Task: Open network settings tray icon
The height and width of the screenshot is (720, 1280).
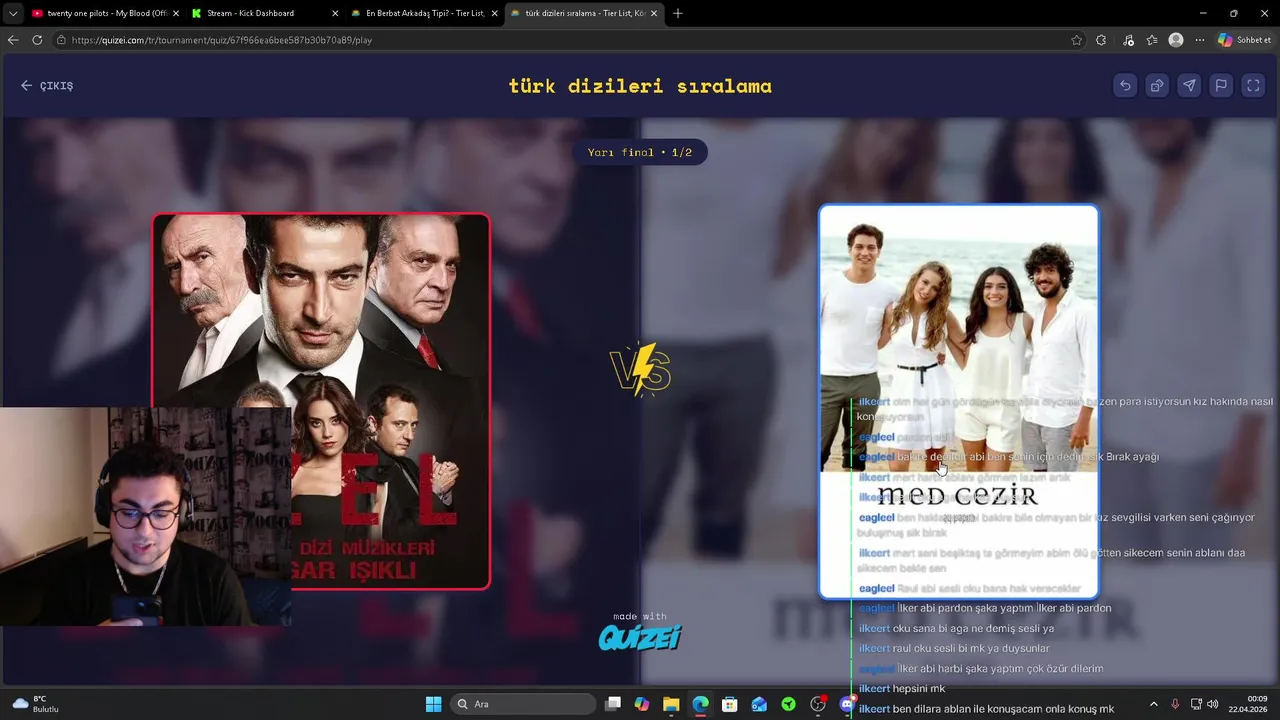Action: pyautogui.click(x=1196, y=704)
